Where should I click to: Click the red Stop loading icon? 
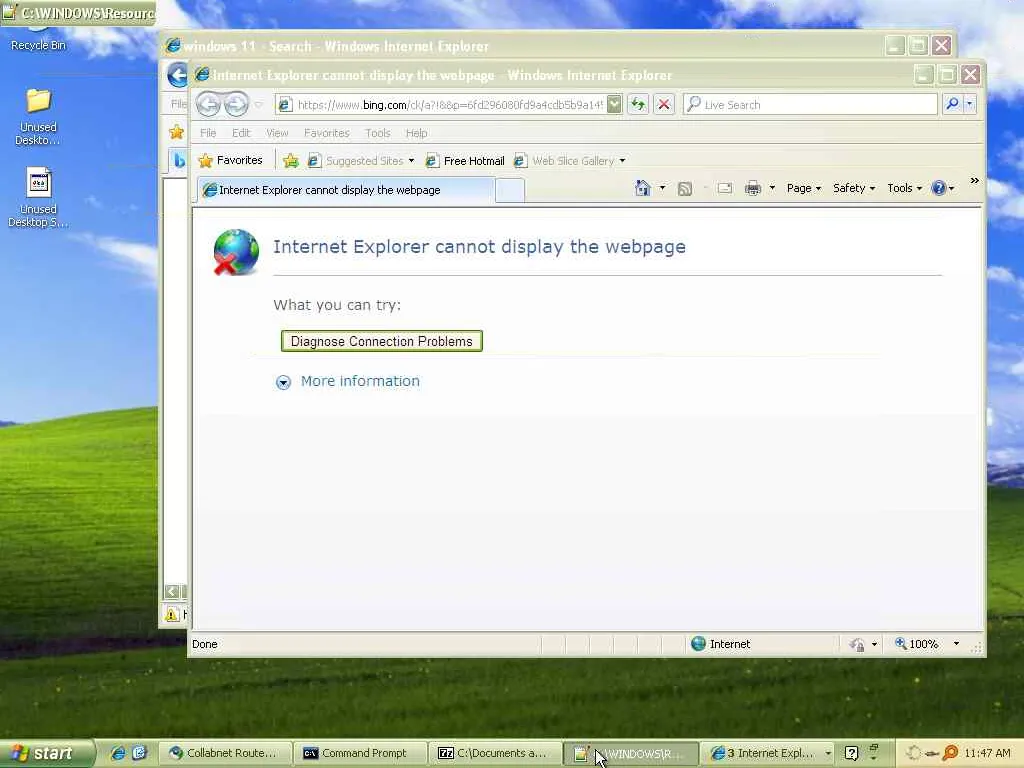point(664,104)
